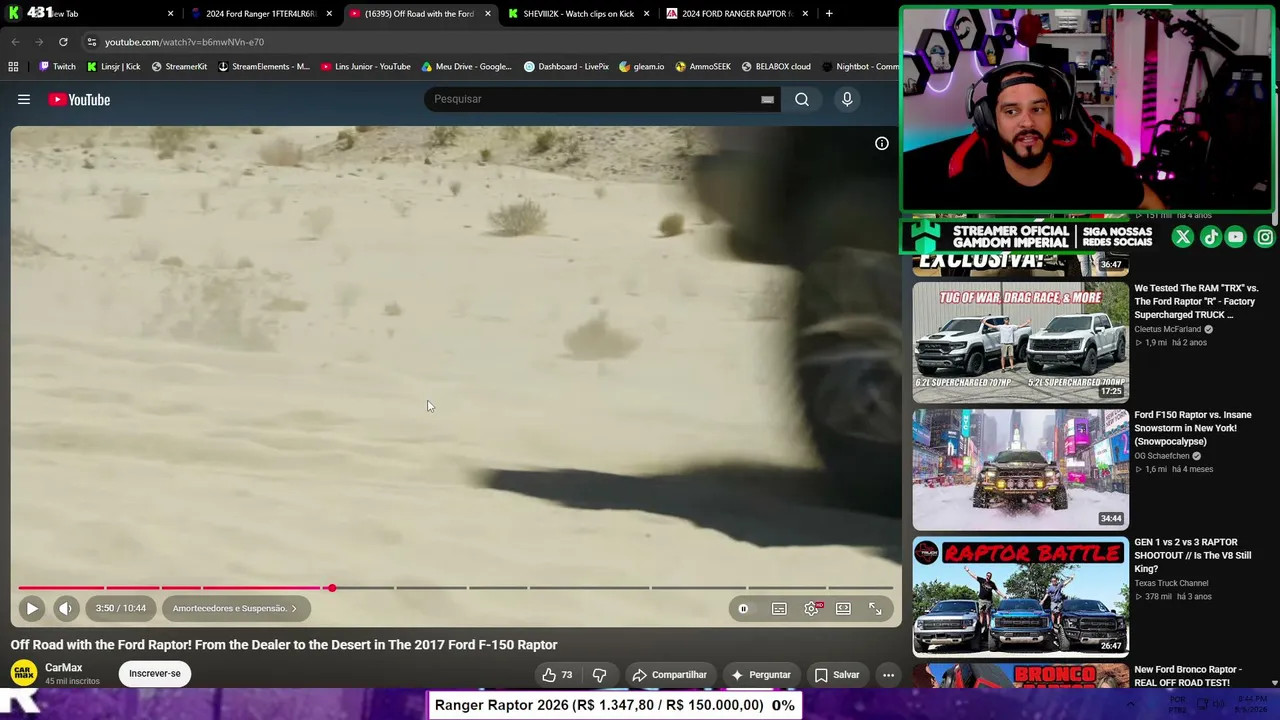Open more actions three-dot menu
The image size is (1280, 720).
tap(888, 675)
